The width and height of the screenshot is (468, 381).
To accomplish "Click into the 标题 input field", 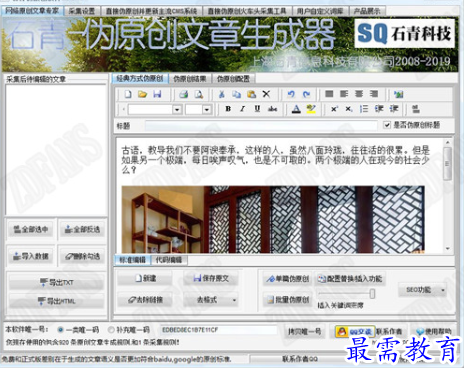I will point(261,126).
